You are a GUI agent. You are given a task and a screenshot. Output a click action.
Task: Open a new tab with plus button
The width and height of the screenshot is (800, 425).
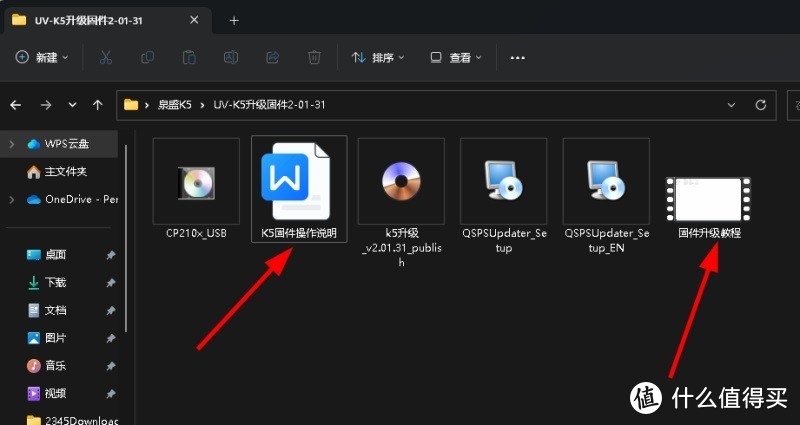click(234, 20)
